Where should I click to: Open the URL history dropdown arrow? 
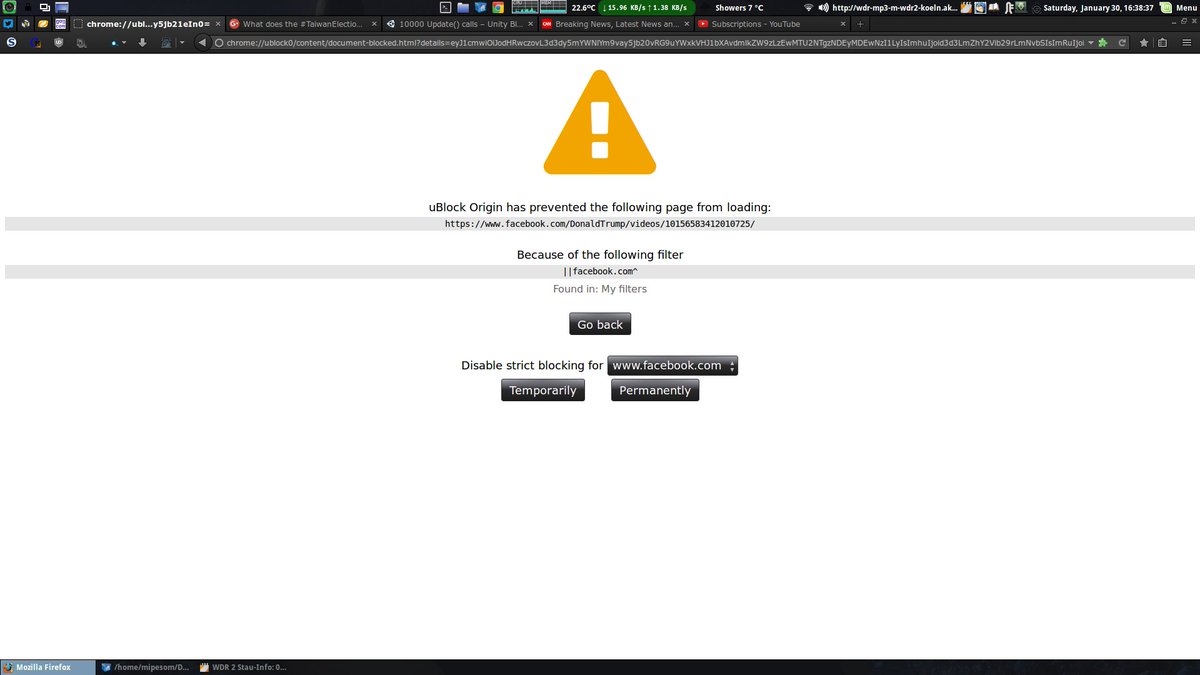tap(1089, 43)
